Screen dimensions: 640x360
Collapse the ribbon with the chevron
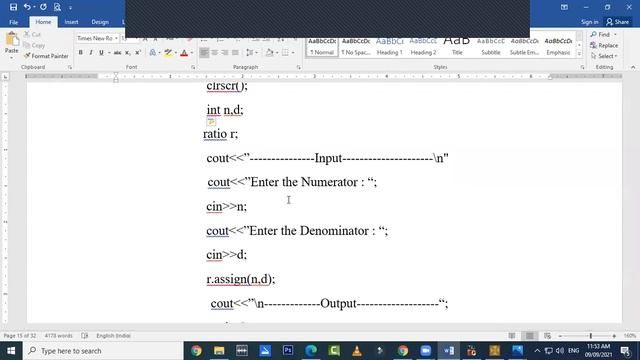[x=633, y=67]
